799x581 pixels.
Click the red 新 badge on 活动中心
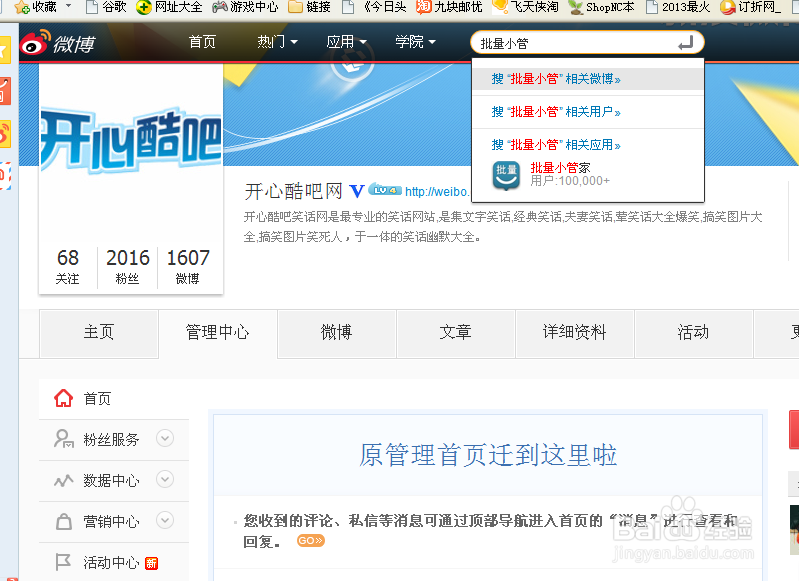(x=151, y=563)
